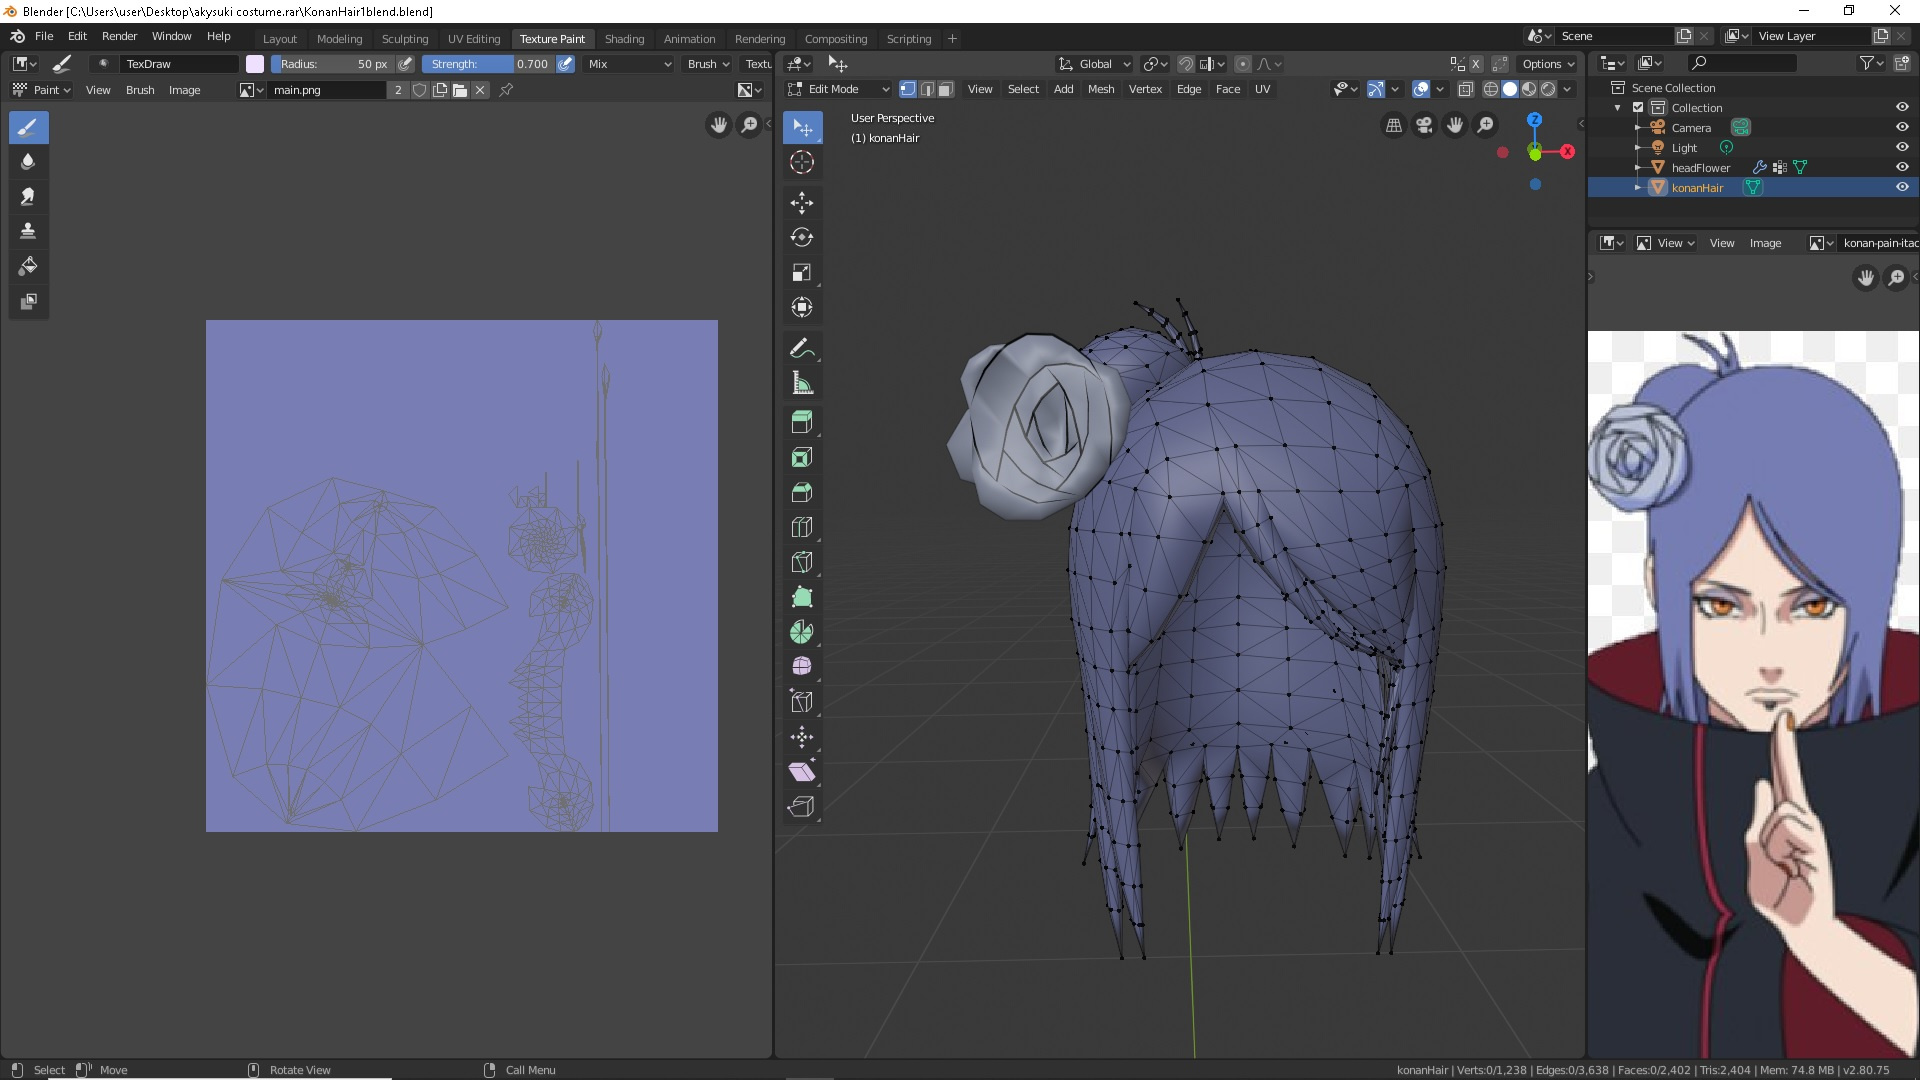1920x1080 pixels.
Task: Click the main.png image name field
Action: point(328,90)
